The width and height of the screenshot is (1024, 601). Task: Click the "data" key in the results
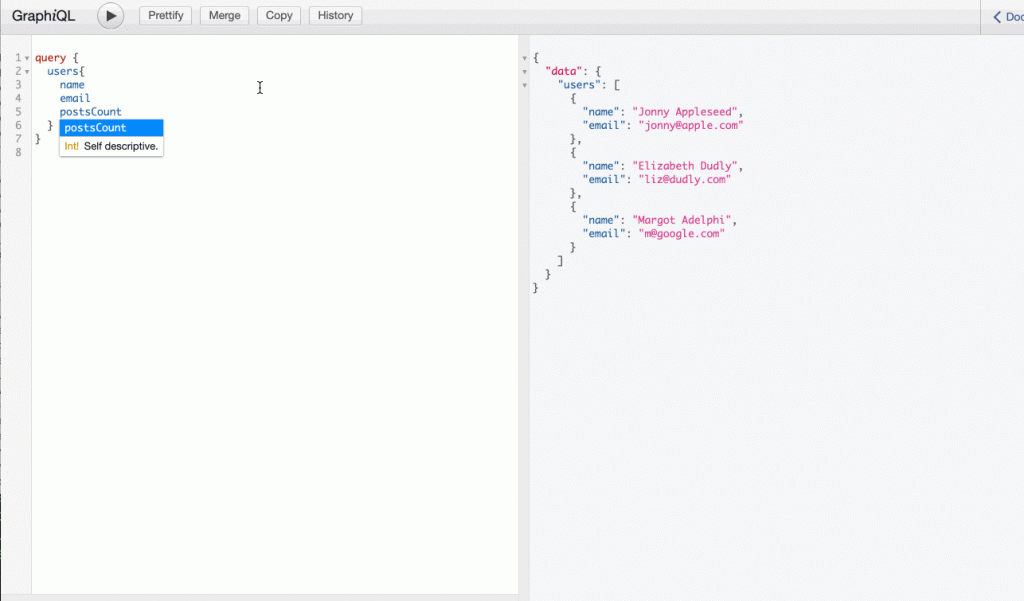[x=564, y=71]
